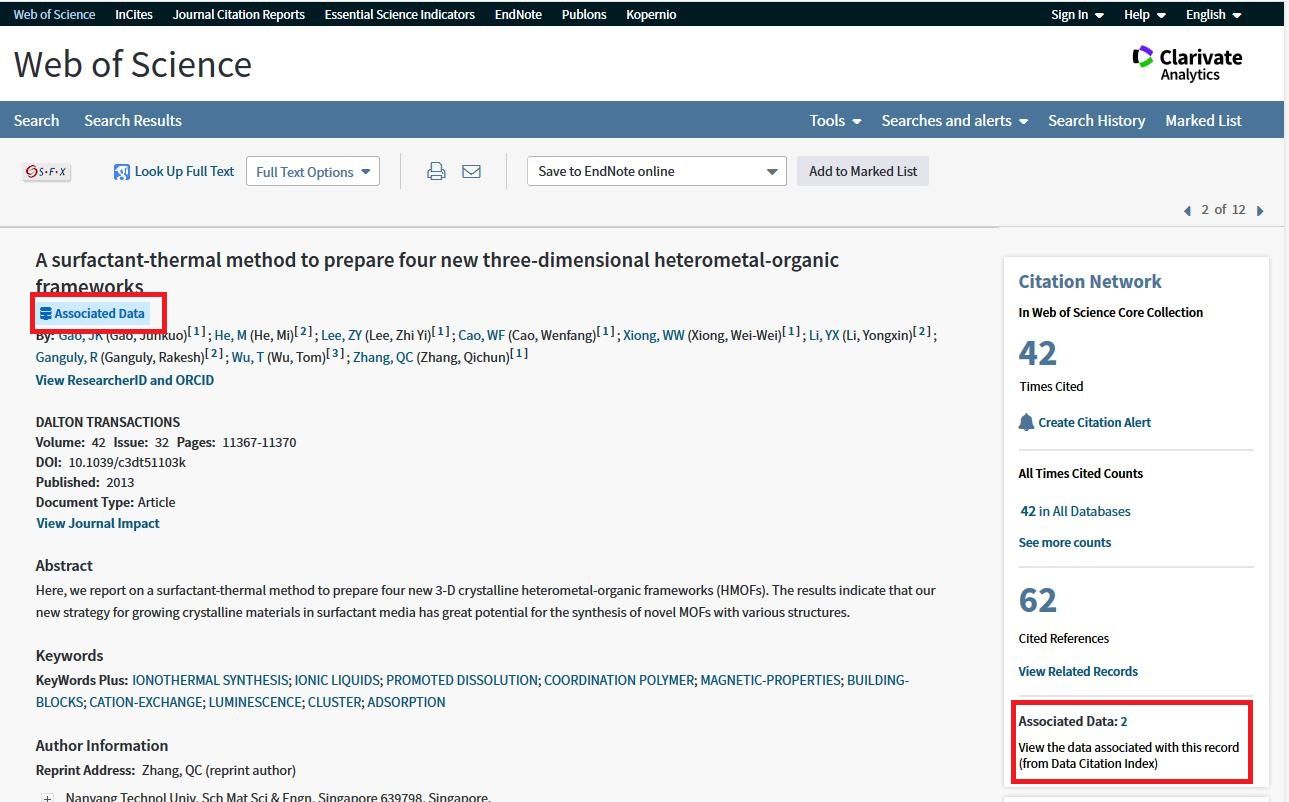Click Add to Marked List button

click(x=863, y=171)
